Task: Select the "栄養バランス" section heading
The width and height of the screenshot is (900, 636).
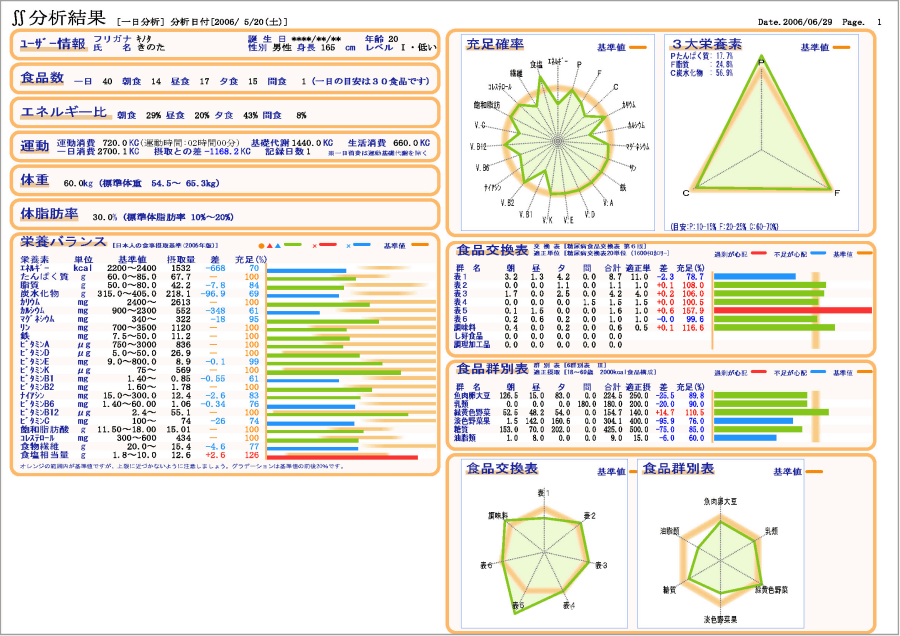Action: tap(64, 242)
